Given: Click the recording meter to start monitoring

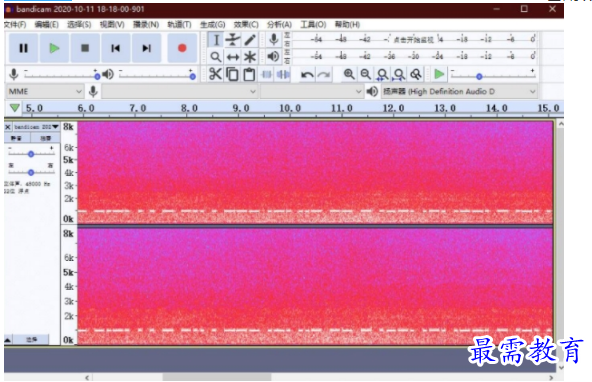Looking at the screenshot, I should click(x=415, y=39).
